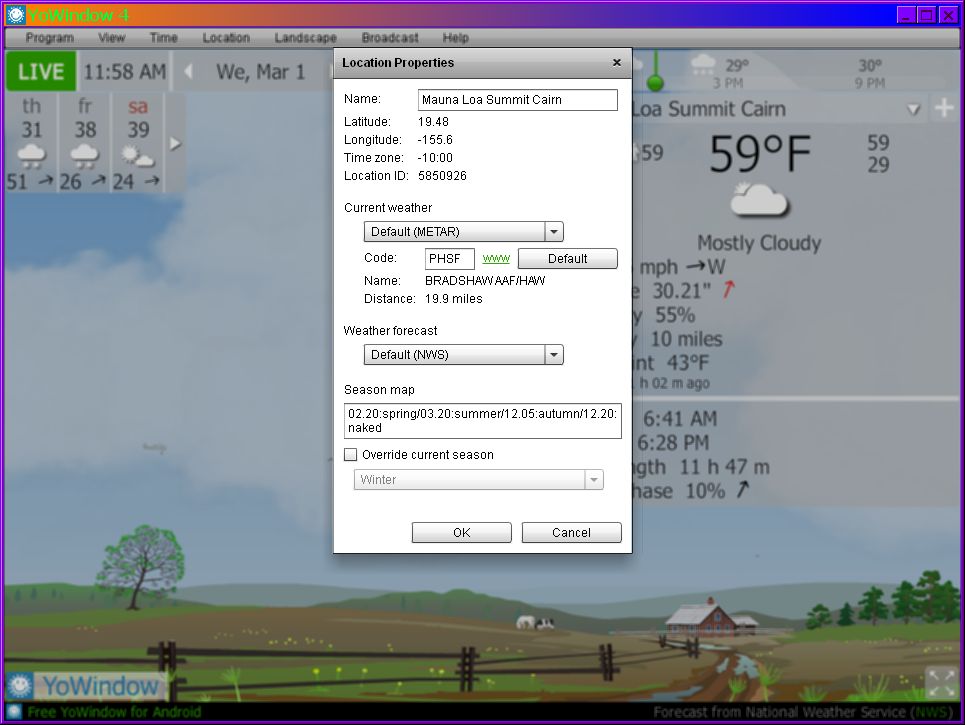
Task: Click the Cancel button
Action: click(571, 533)
